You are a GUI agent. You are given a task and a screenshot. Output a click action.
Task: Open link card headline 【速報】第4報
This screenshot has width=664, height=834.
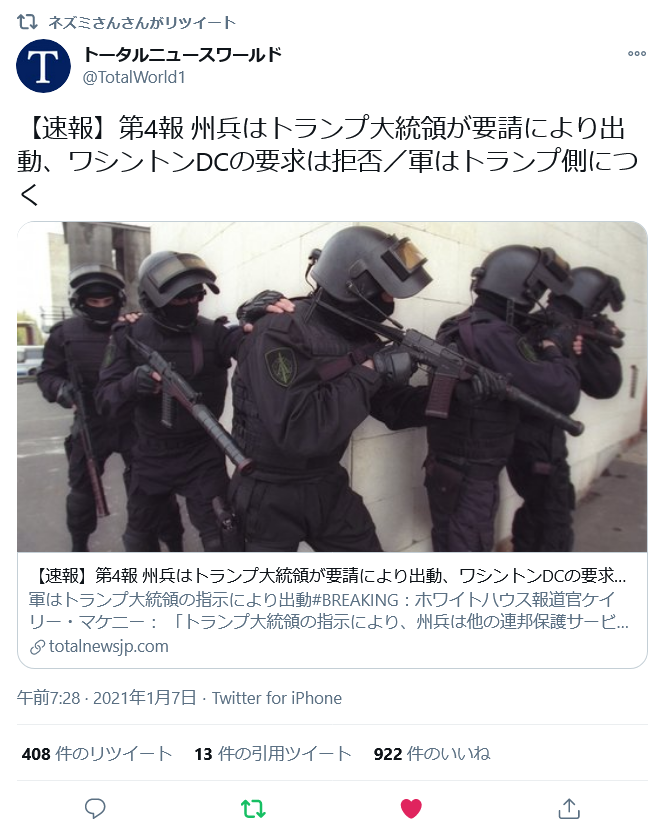click(x=330, y=576)
